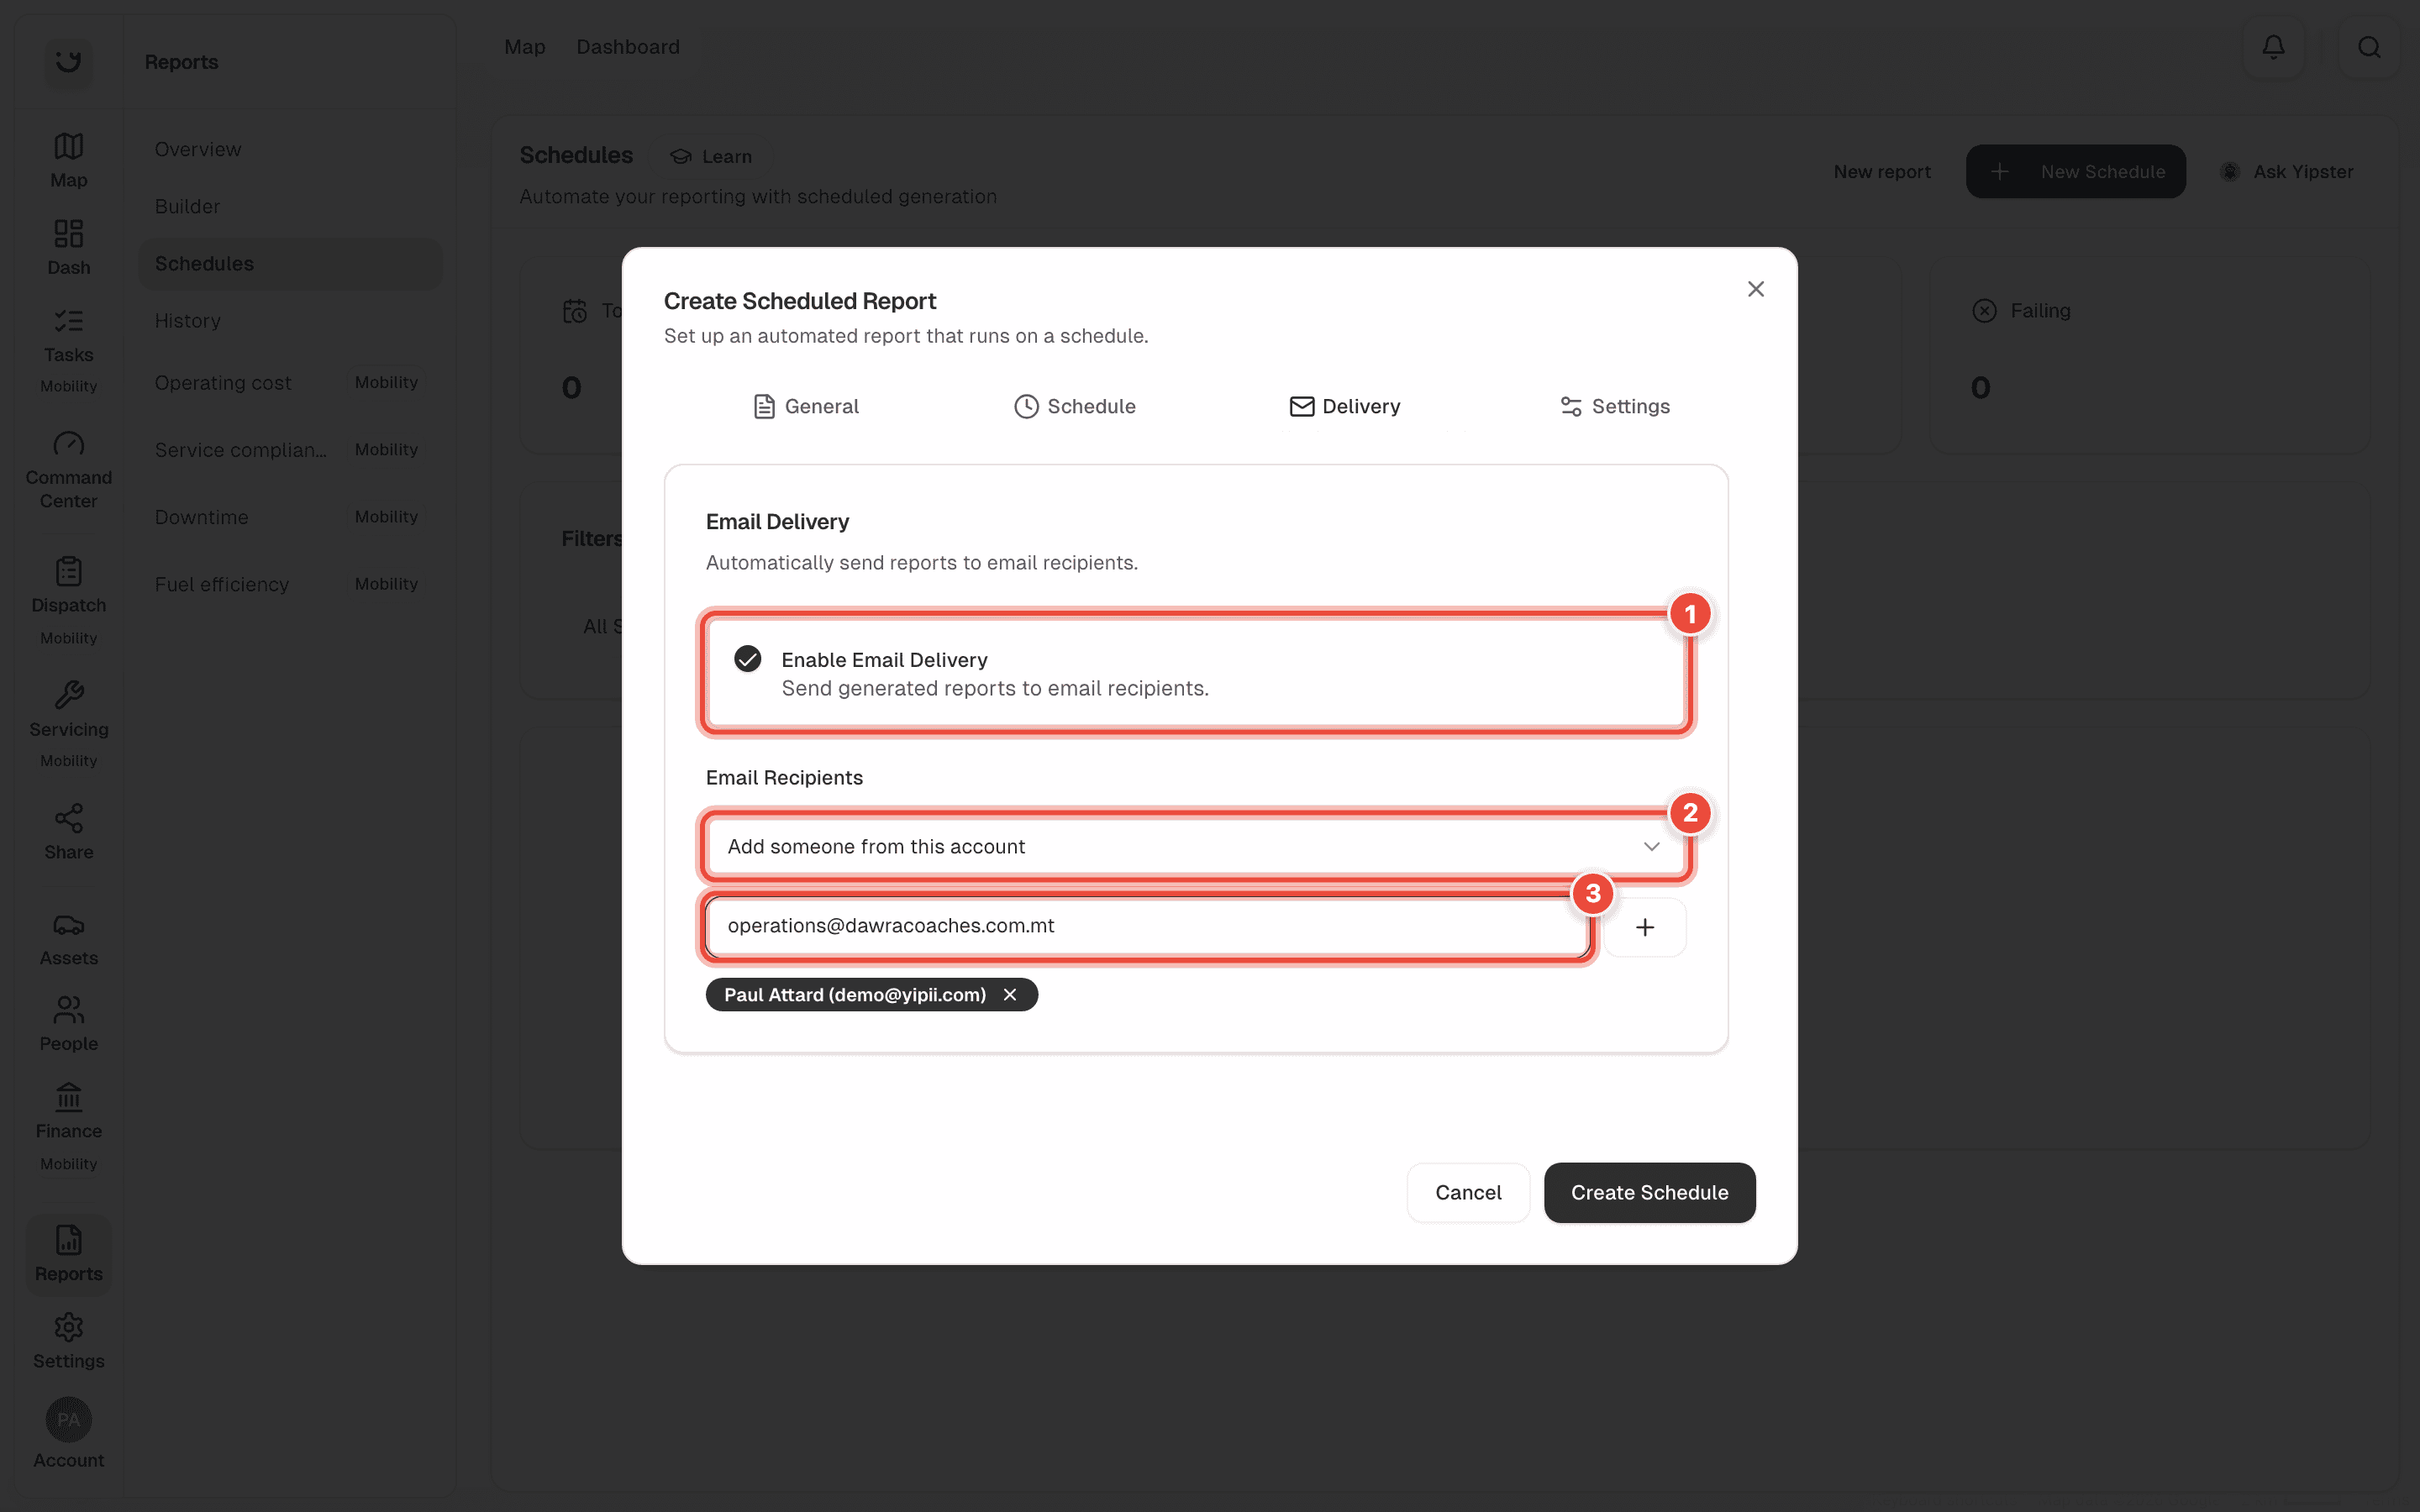Select the Delivery tab
Screen dimensions: 2420x1512
point(1344,406)
